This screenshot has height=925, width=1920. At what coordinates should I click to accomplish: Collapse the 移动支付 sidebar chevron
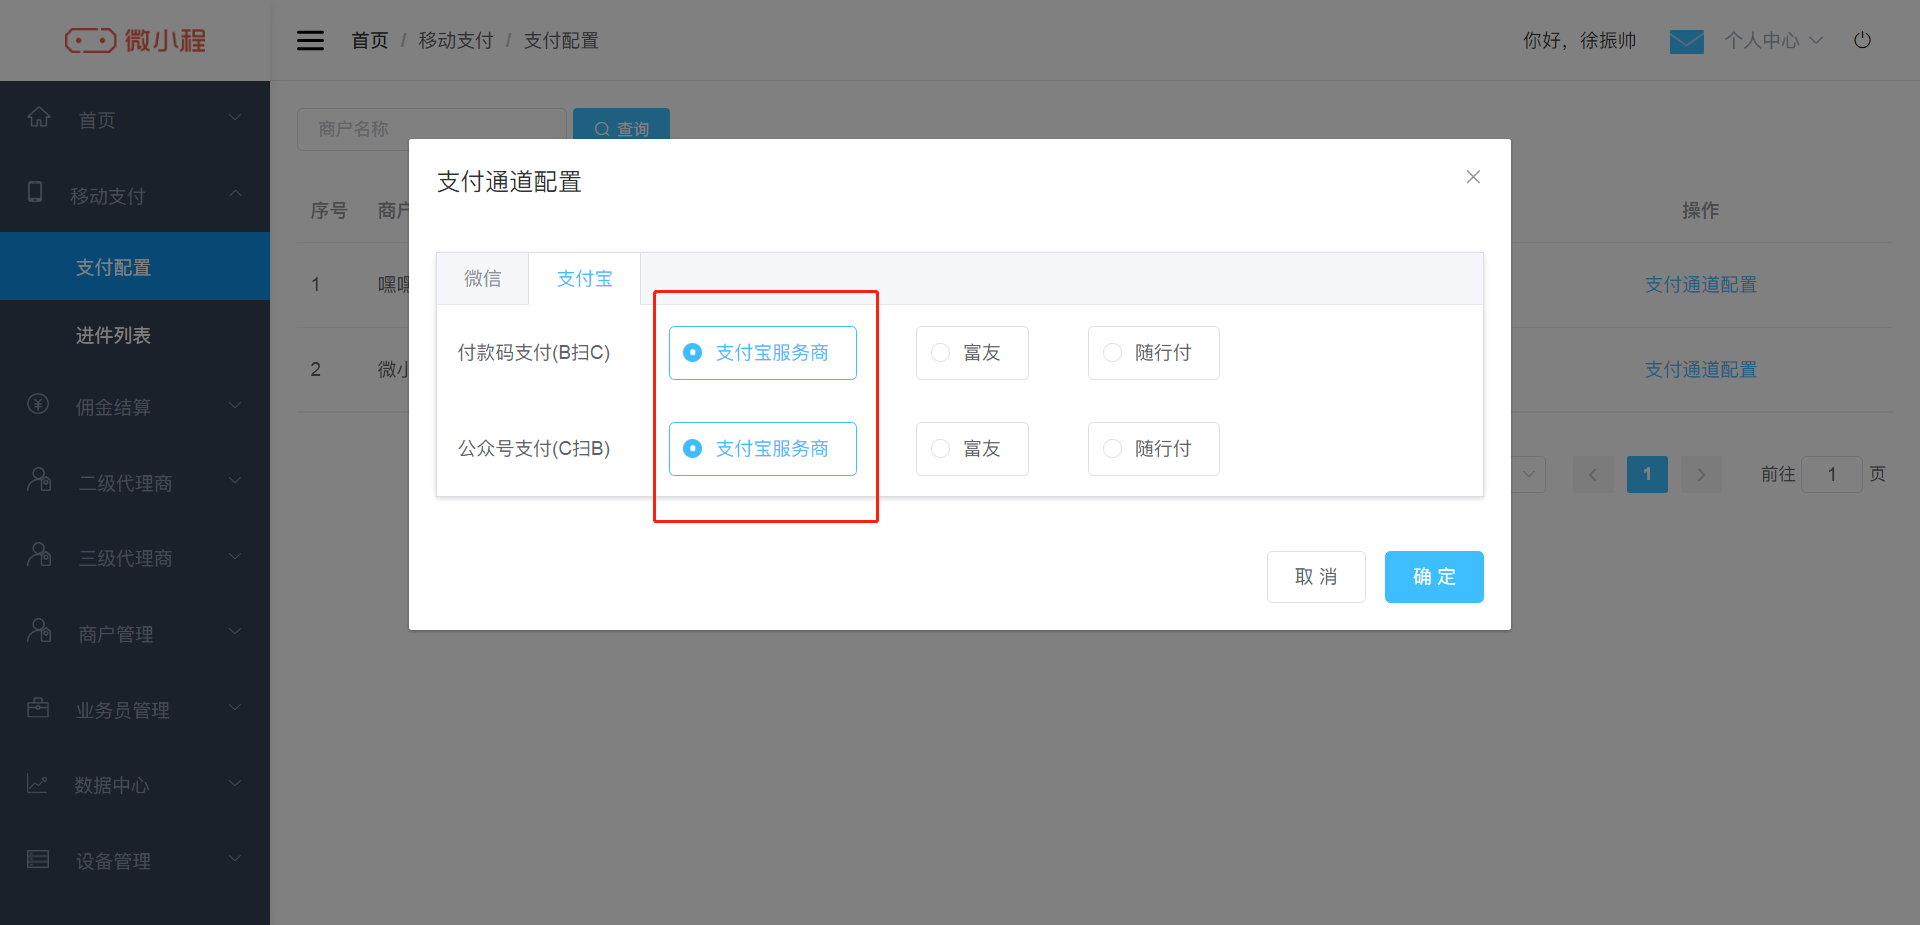coord(235,193)
